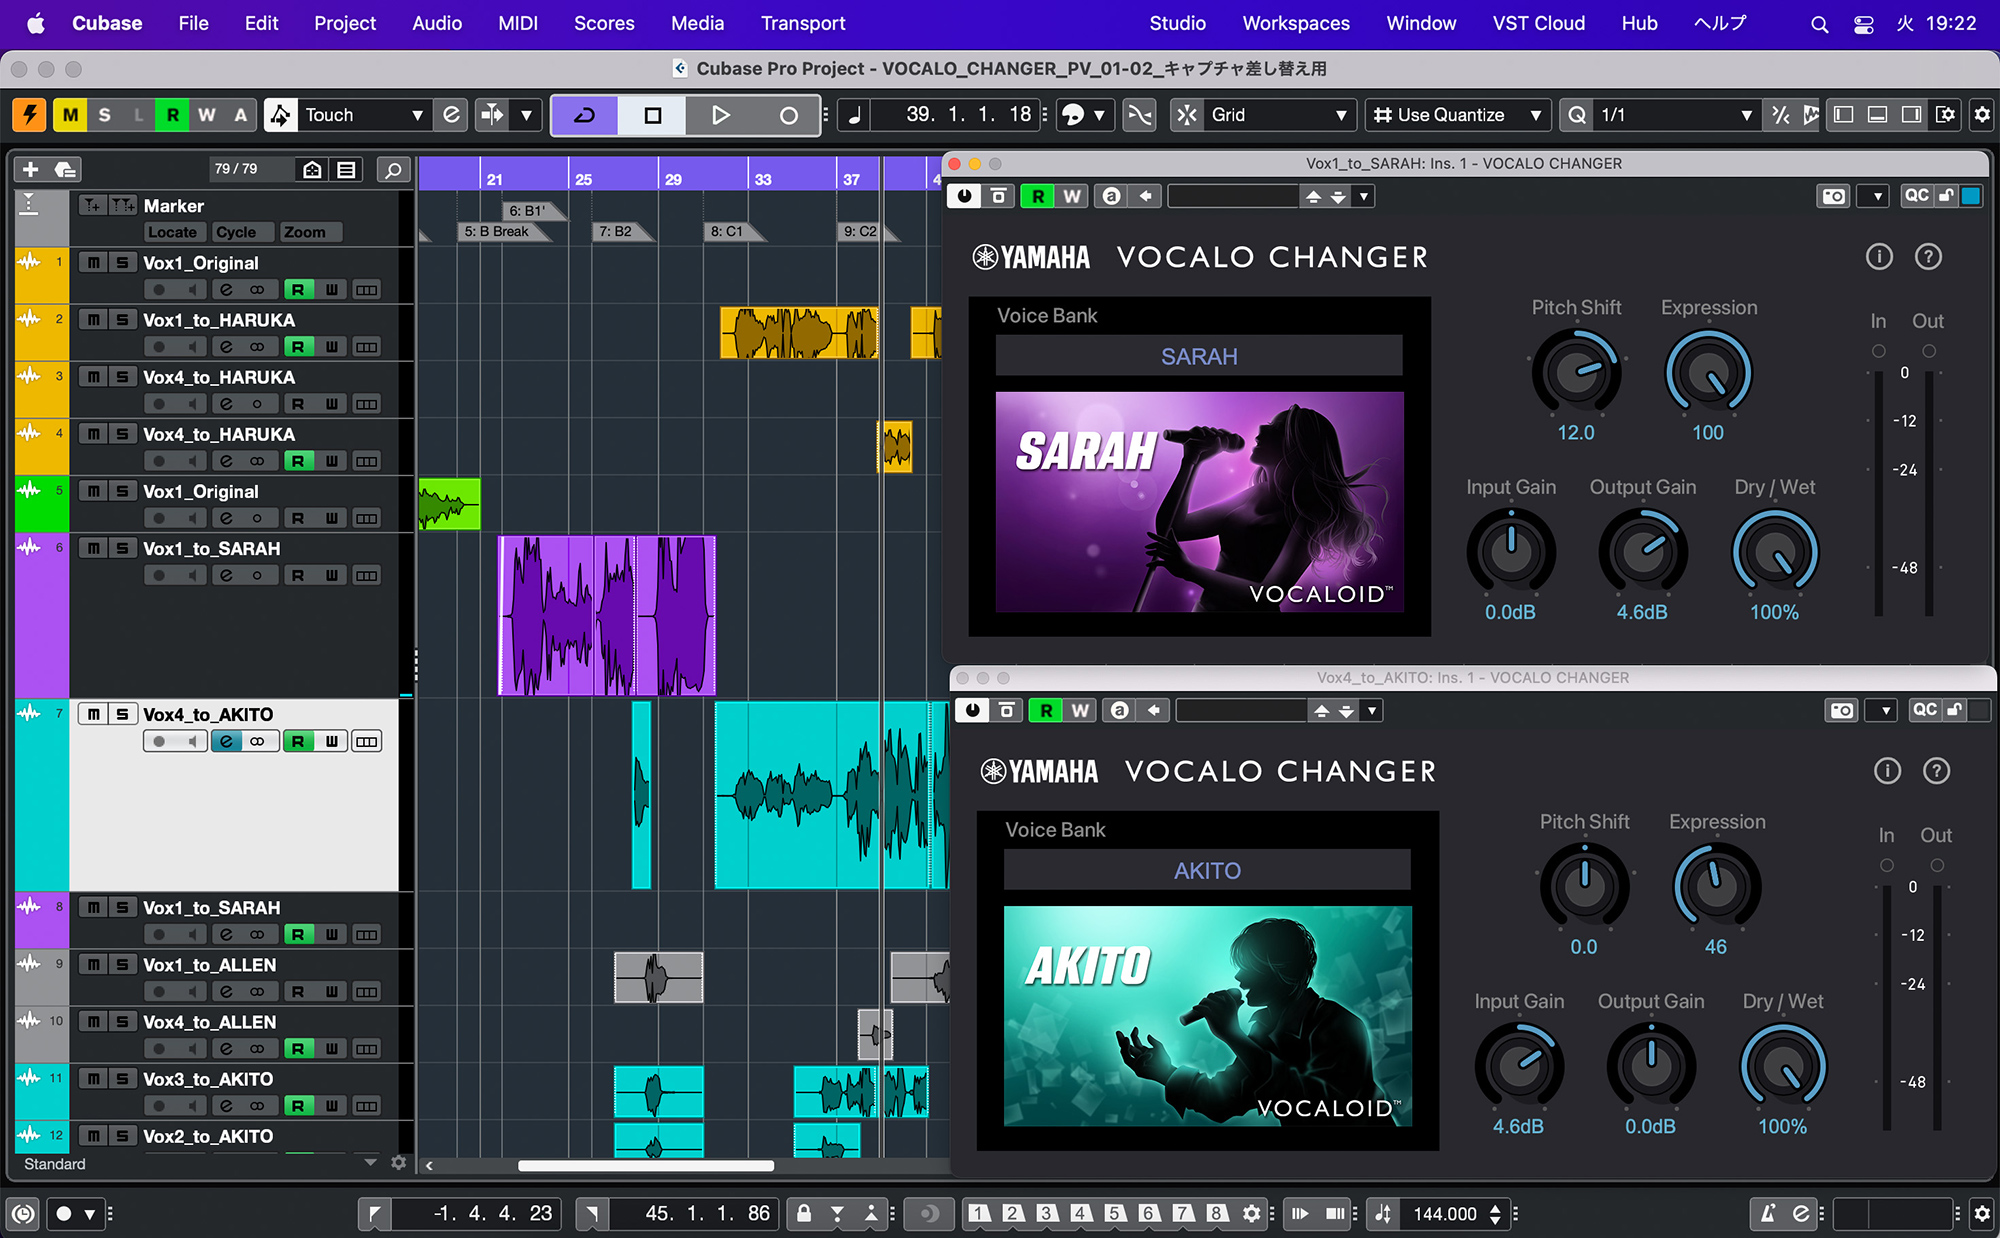2000x1238 pixels.
Task: Open the Add Track plus icon
Action: [31, 170]
